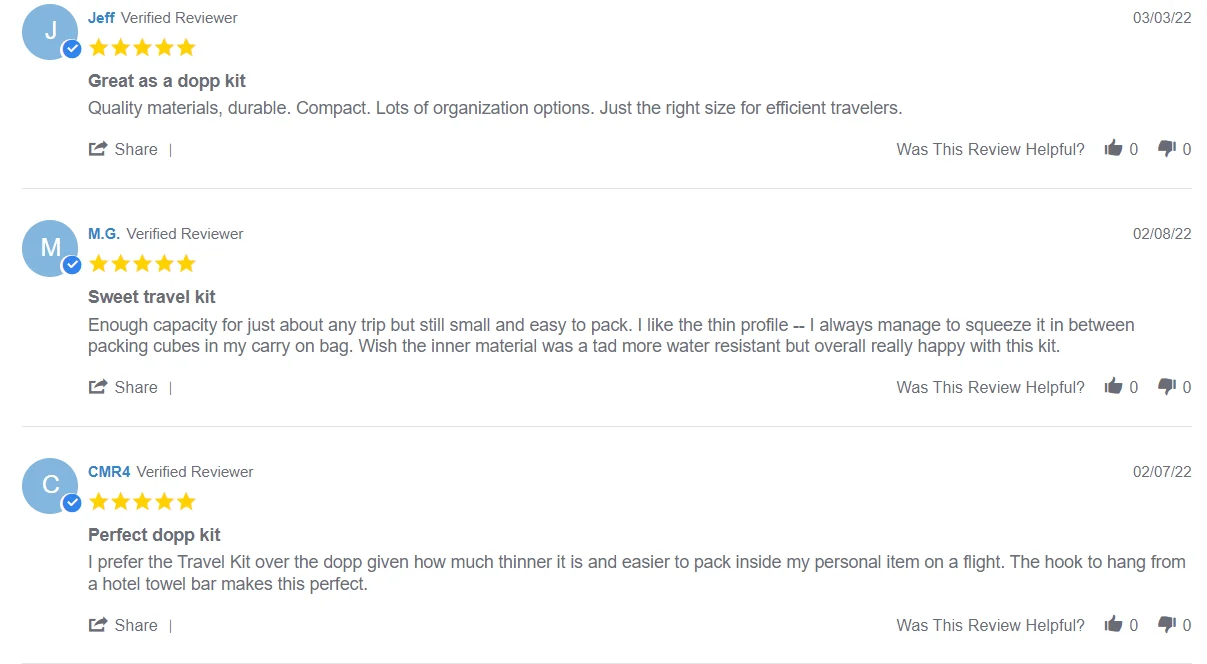Click M.G.'s avatar with letter M

coord(49,247)
